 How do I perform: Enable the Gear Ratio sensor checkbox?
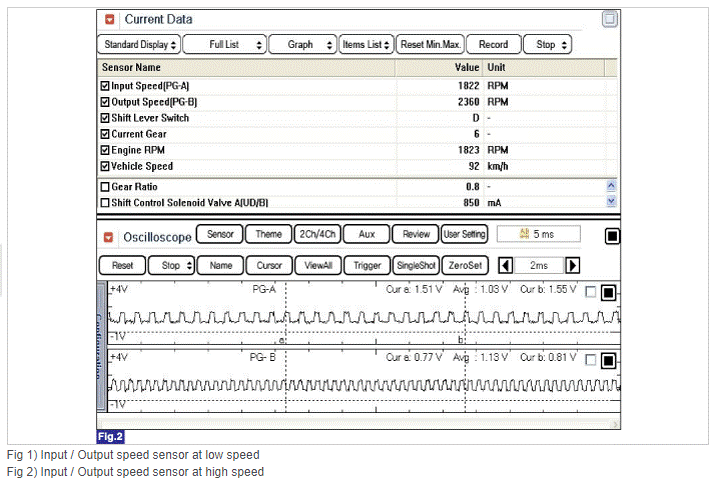105,187
